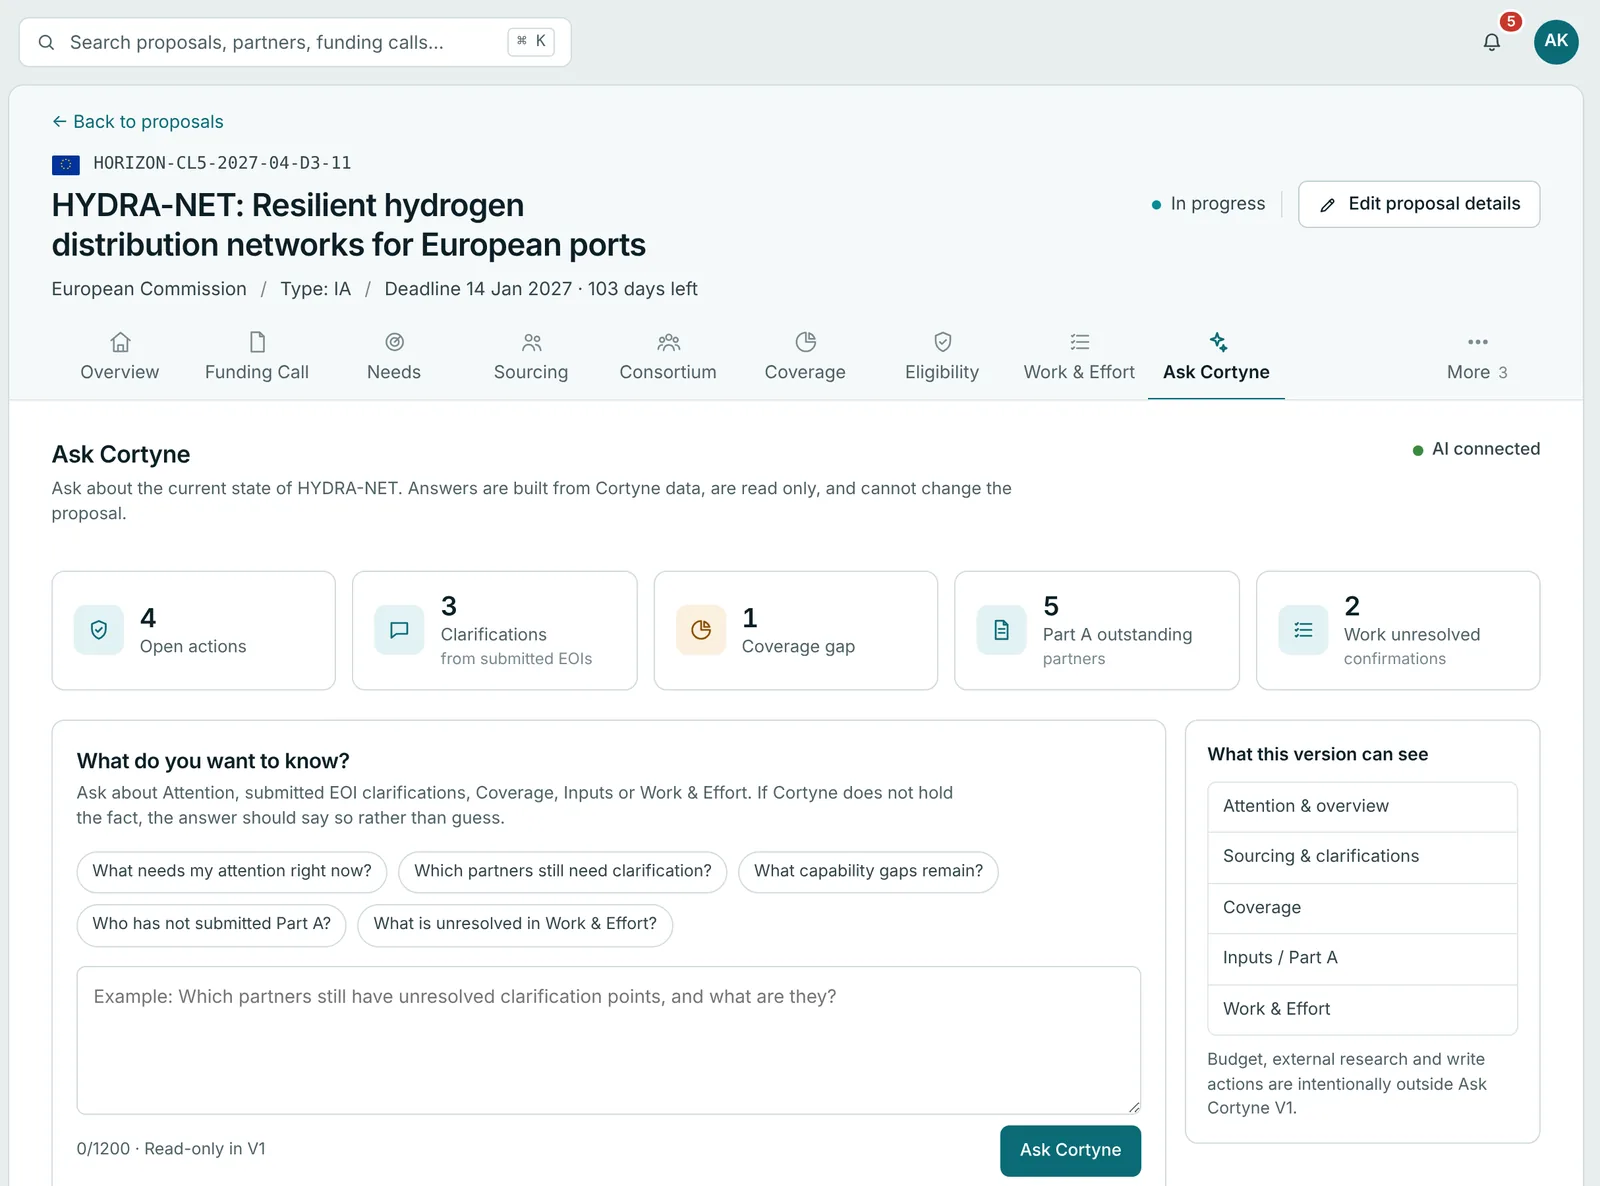Switch to the Overview tab
Screen dimensions: 1600x1186
point(120,357)
